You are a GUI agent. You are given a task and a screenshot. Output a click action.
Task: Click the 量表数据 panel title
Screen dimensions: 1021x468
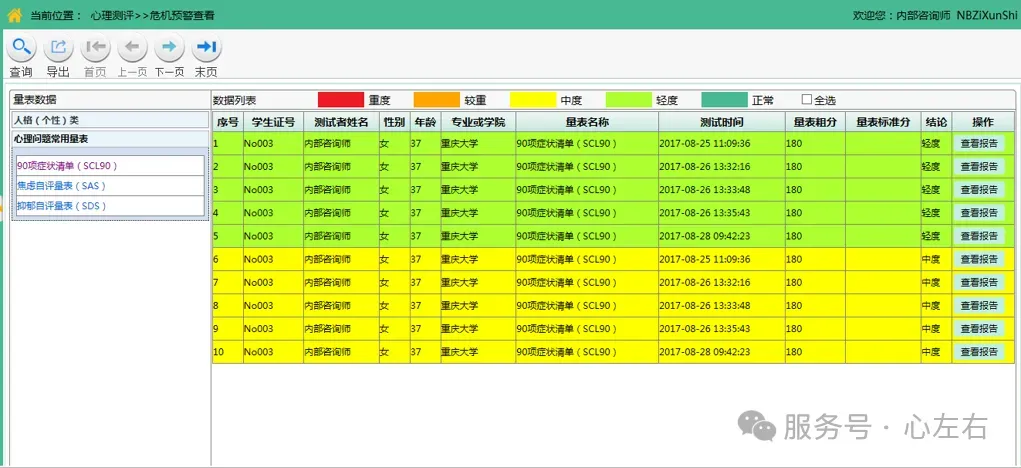click(35, 100)
